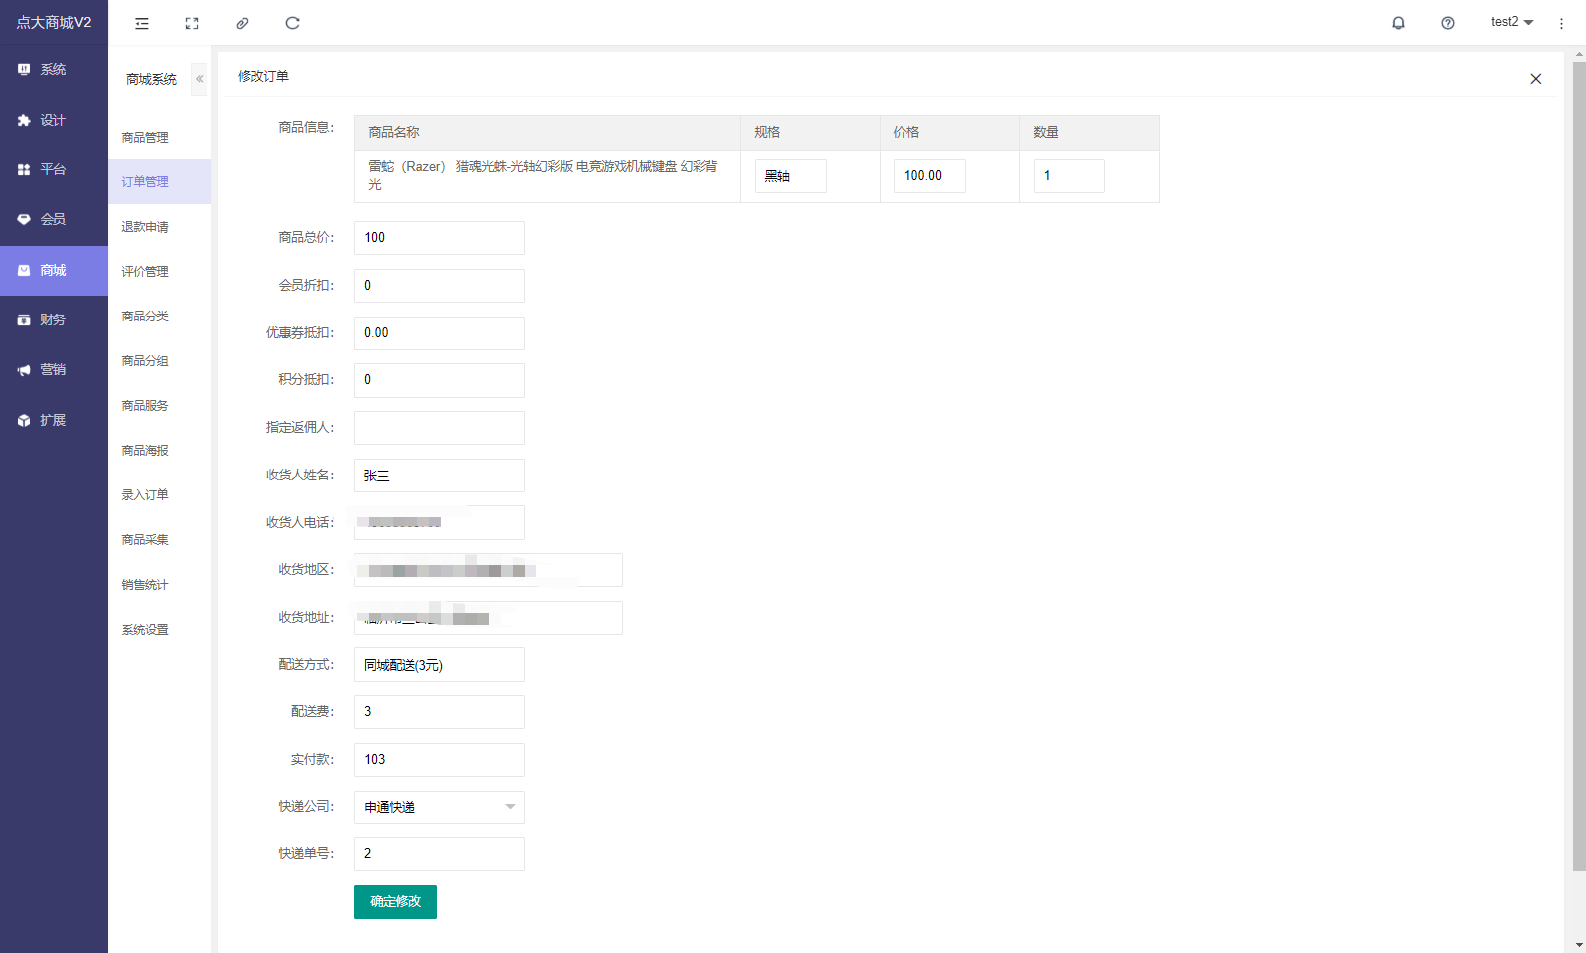Click the link icon in top toolbar

pos(242,23)
